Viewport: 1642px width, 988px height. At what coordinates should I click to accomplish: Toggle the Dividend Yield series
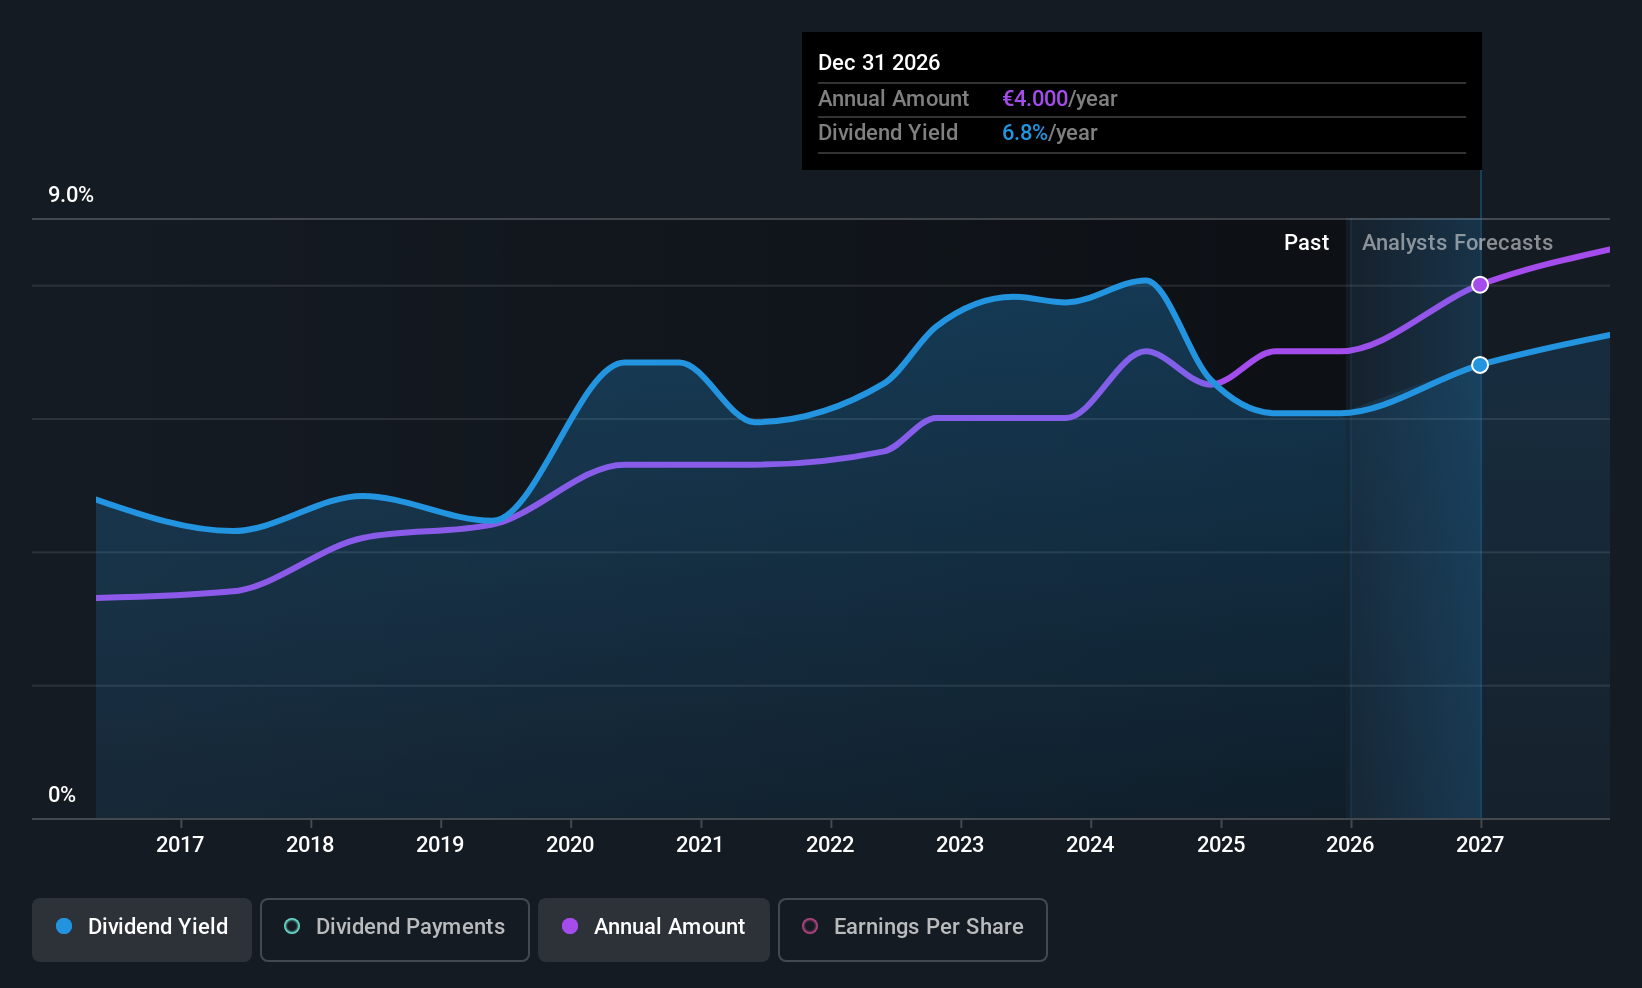point(141,928)
